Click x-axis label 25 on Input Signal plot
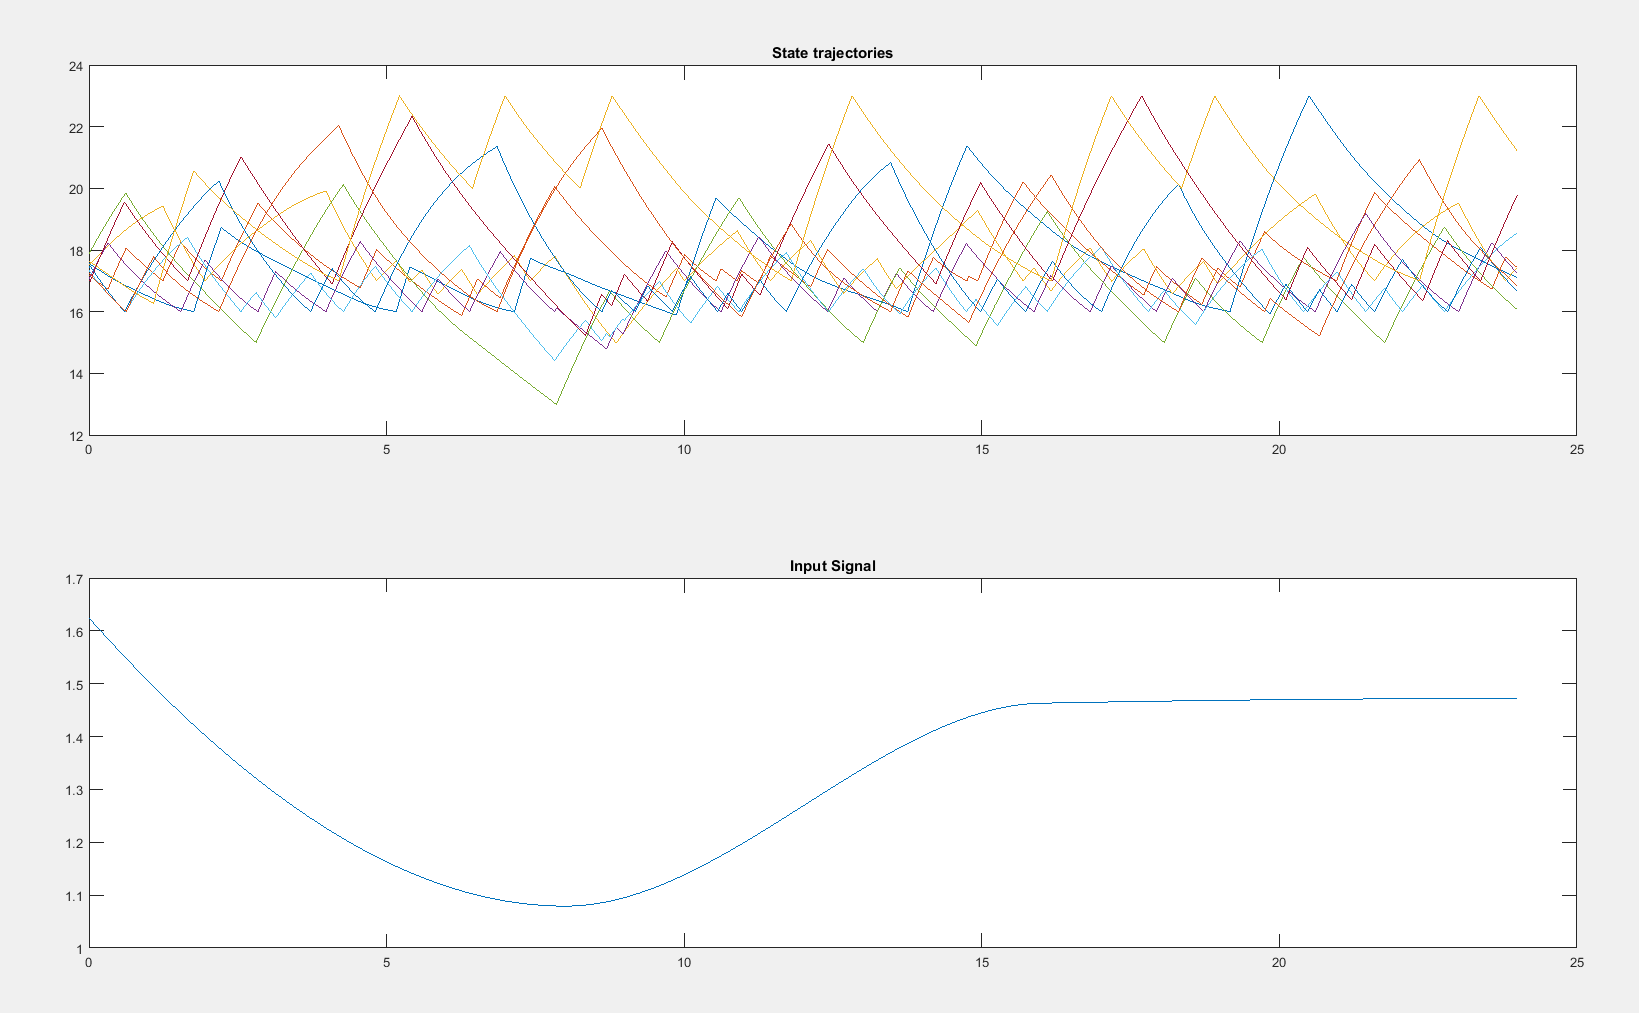Image resolution: width=1639 pixels, height=1013 pixels. click(1577, 963)
